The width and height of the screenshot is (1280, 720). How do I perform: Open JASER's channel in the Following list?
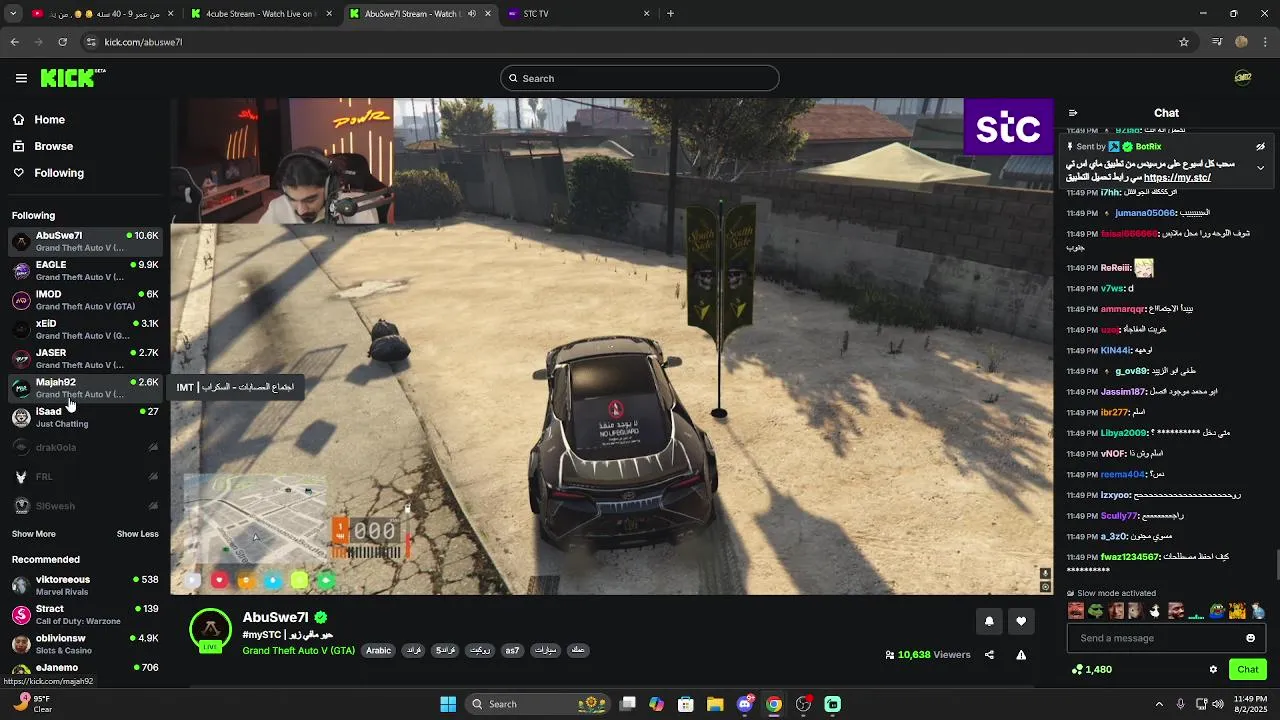85,359
